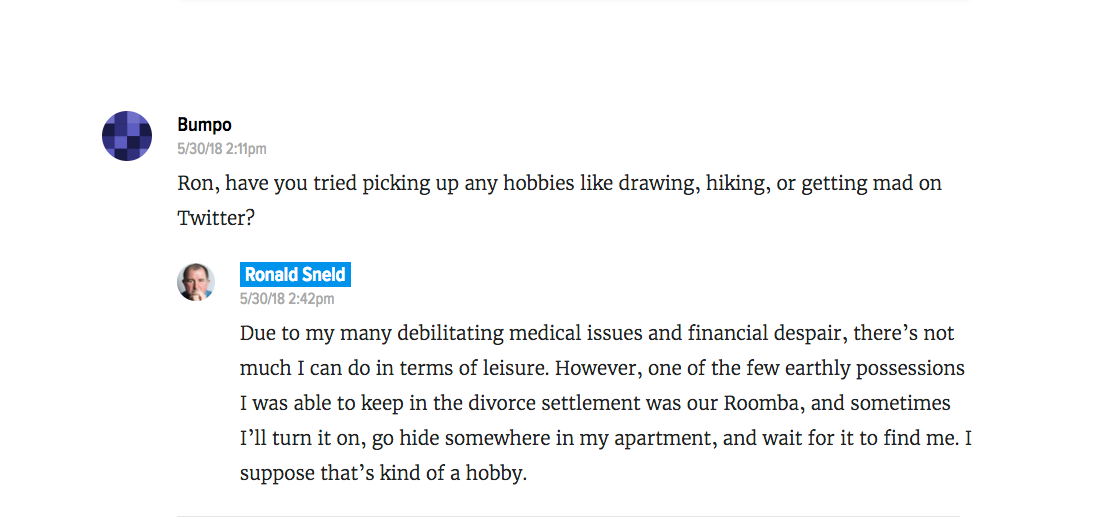Click the phrase "getting mad on"
This screenshot has width=1093, height=518.
point(871,184)
